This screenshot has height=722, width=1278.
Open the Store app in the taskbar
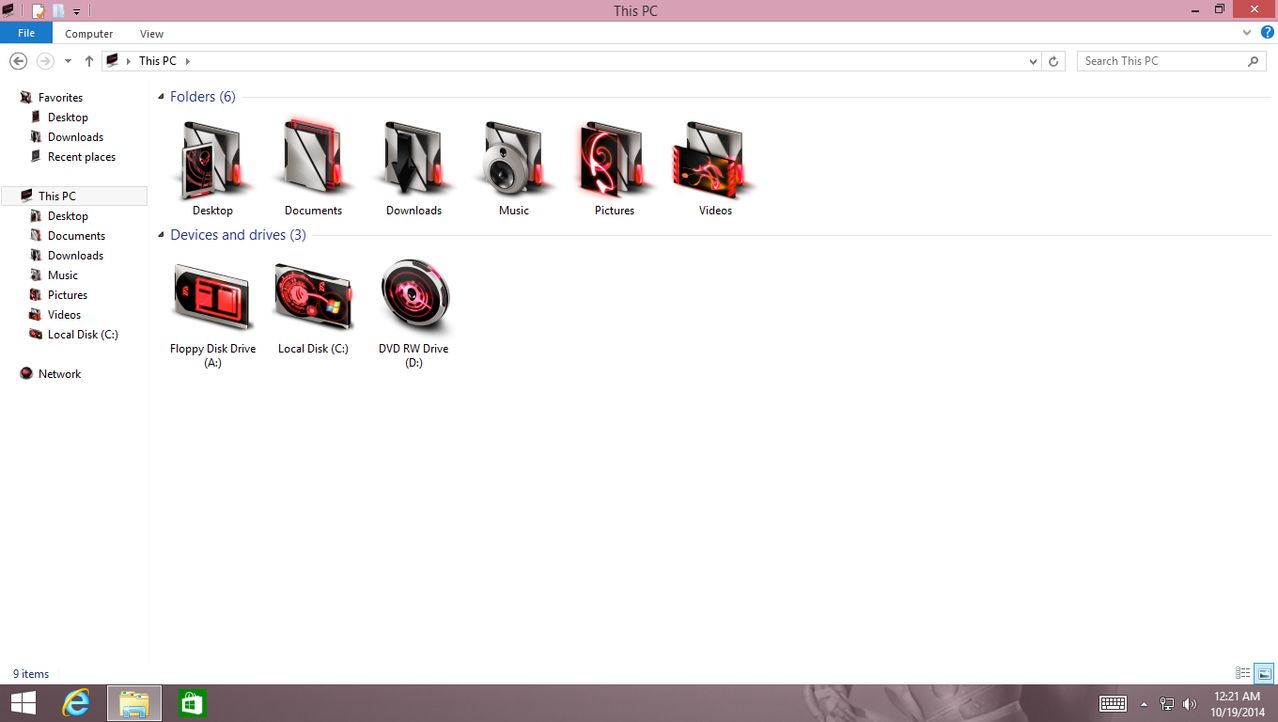191,703
